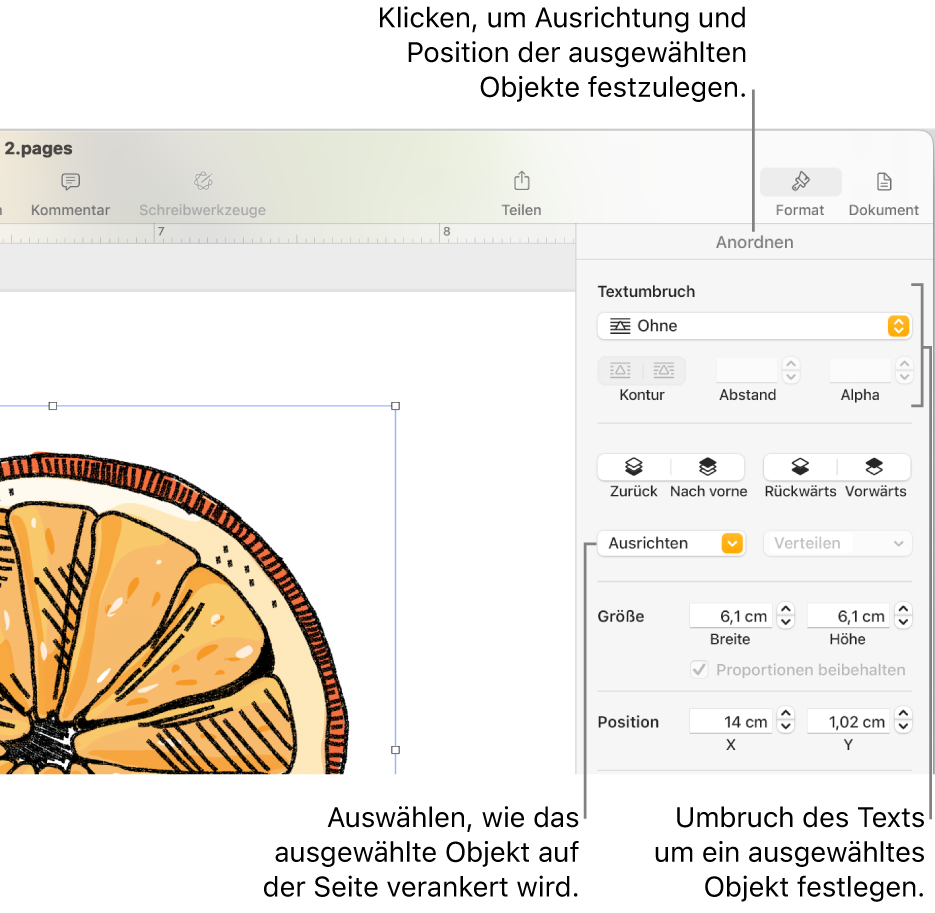Click the X position field
The width and height of the screenshot is (935, 913).
click(730, 722)
